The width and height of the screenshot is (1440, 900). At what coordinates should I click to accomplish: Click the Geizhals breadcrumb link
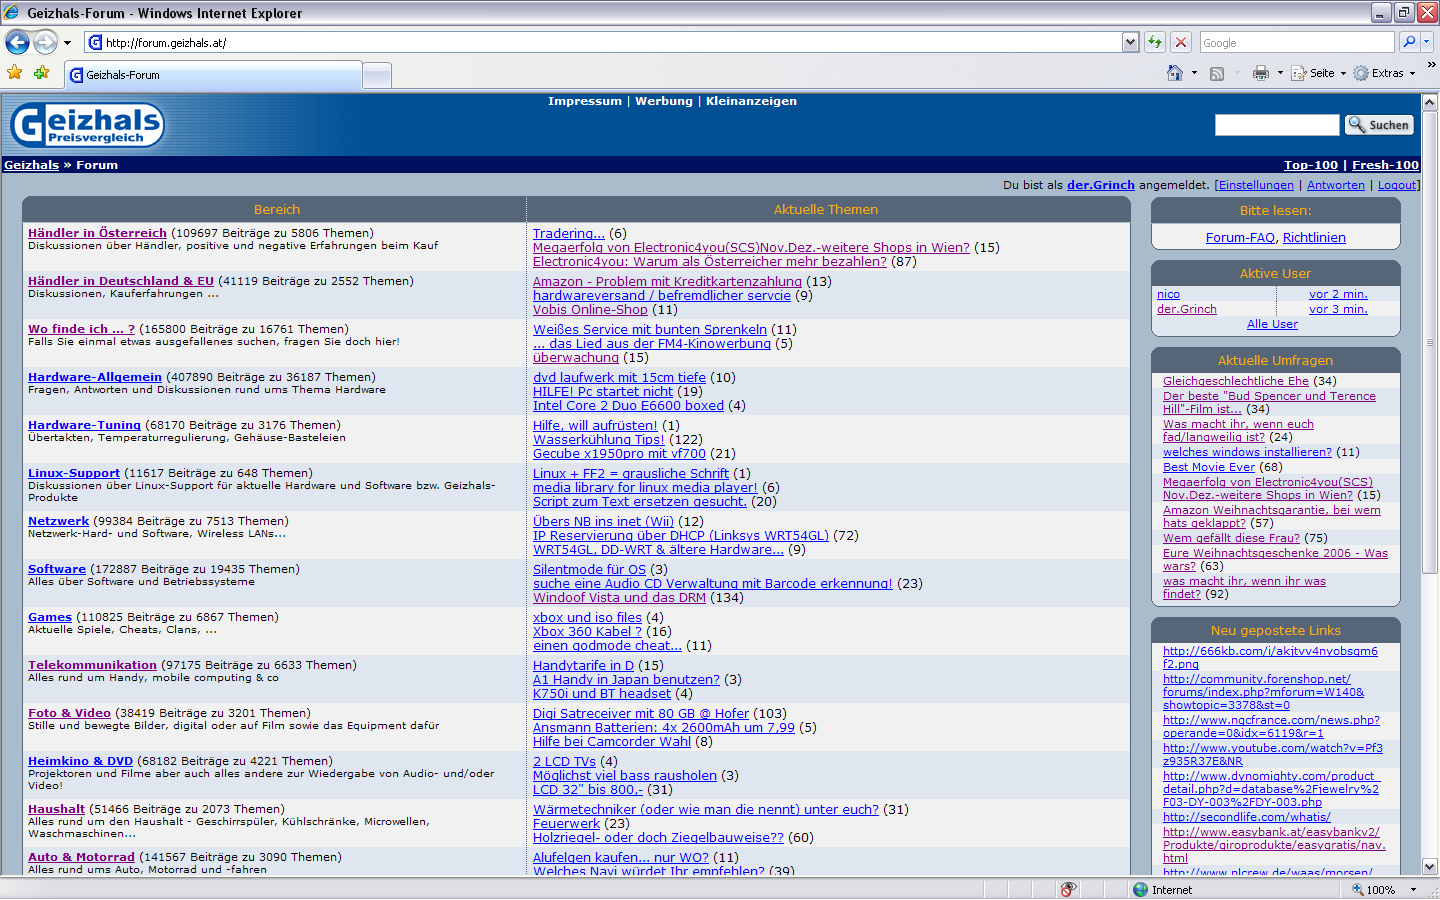[31, 165]
